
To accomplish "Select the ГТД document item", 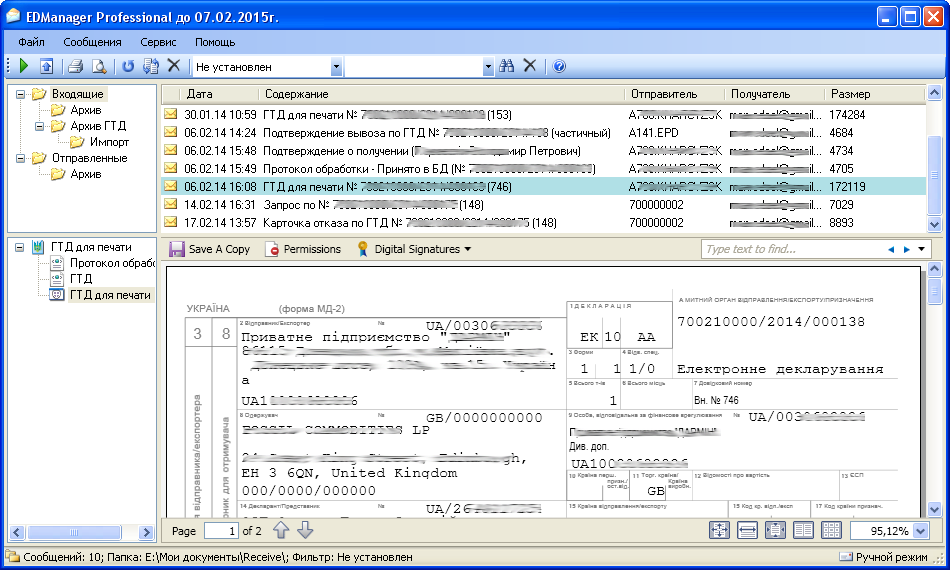I will (x=81, y=279).
